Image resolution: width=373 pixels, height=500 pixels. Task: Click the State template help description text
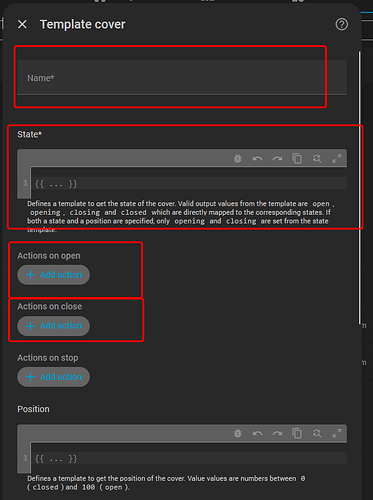tap(181, 217)
